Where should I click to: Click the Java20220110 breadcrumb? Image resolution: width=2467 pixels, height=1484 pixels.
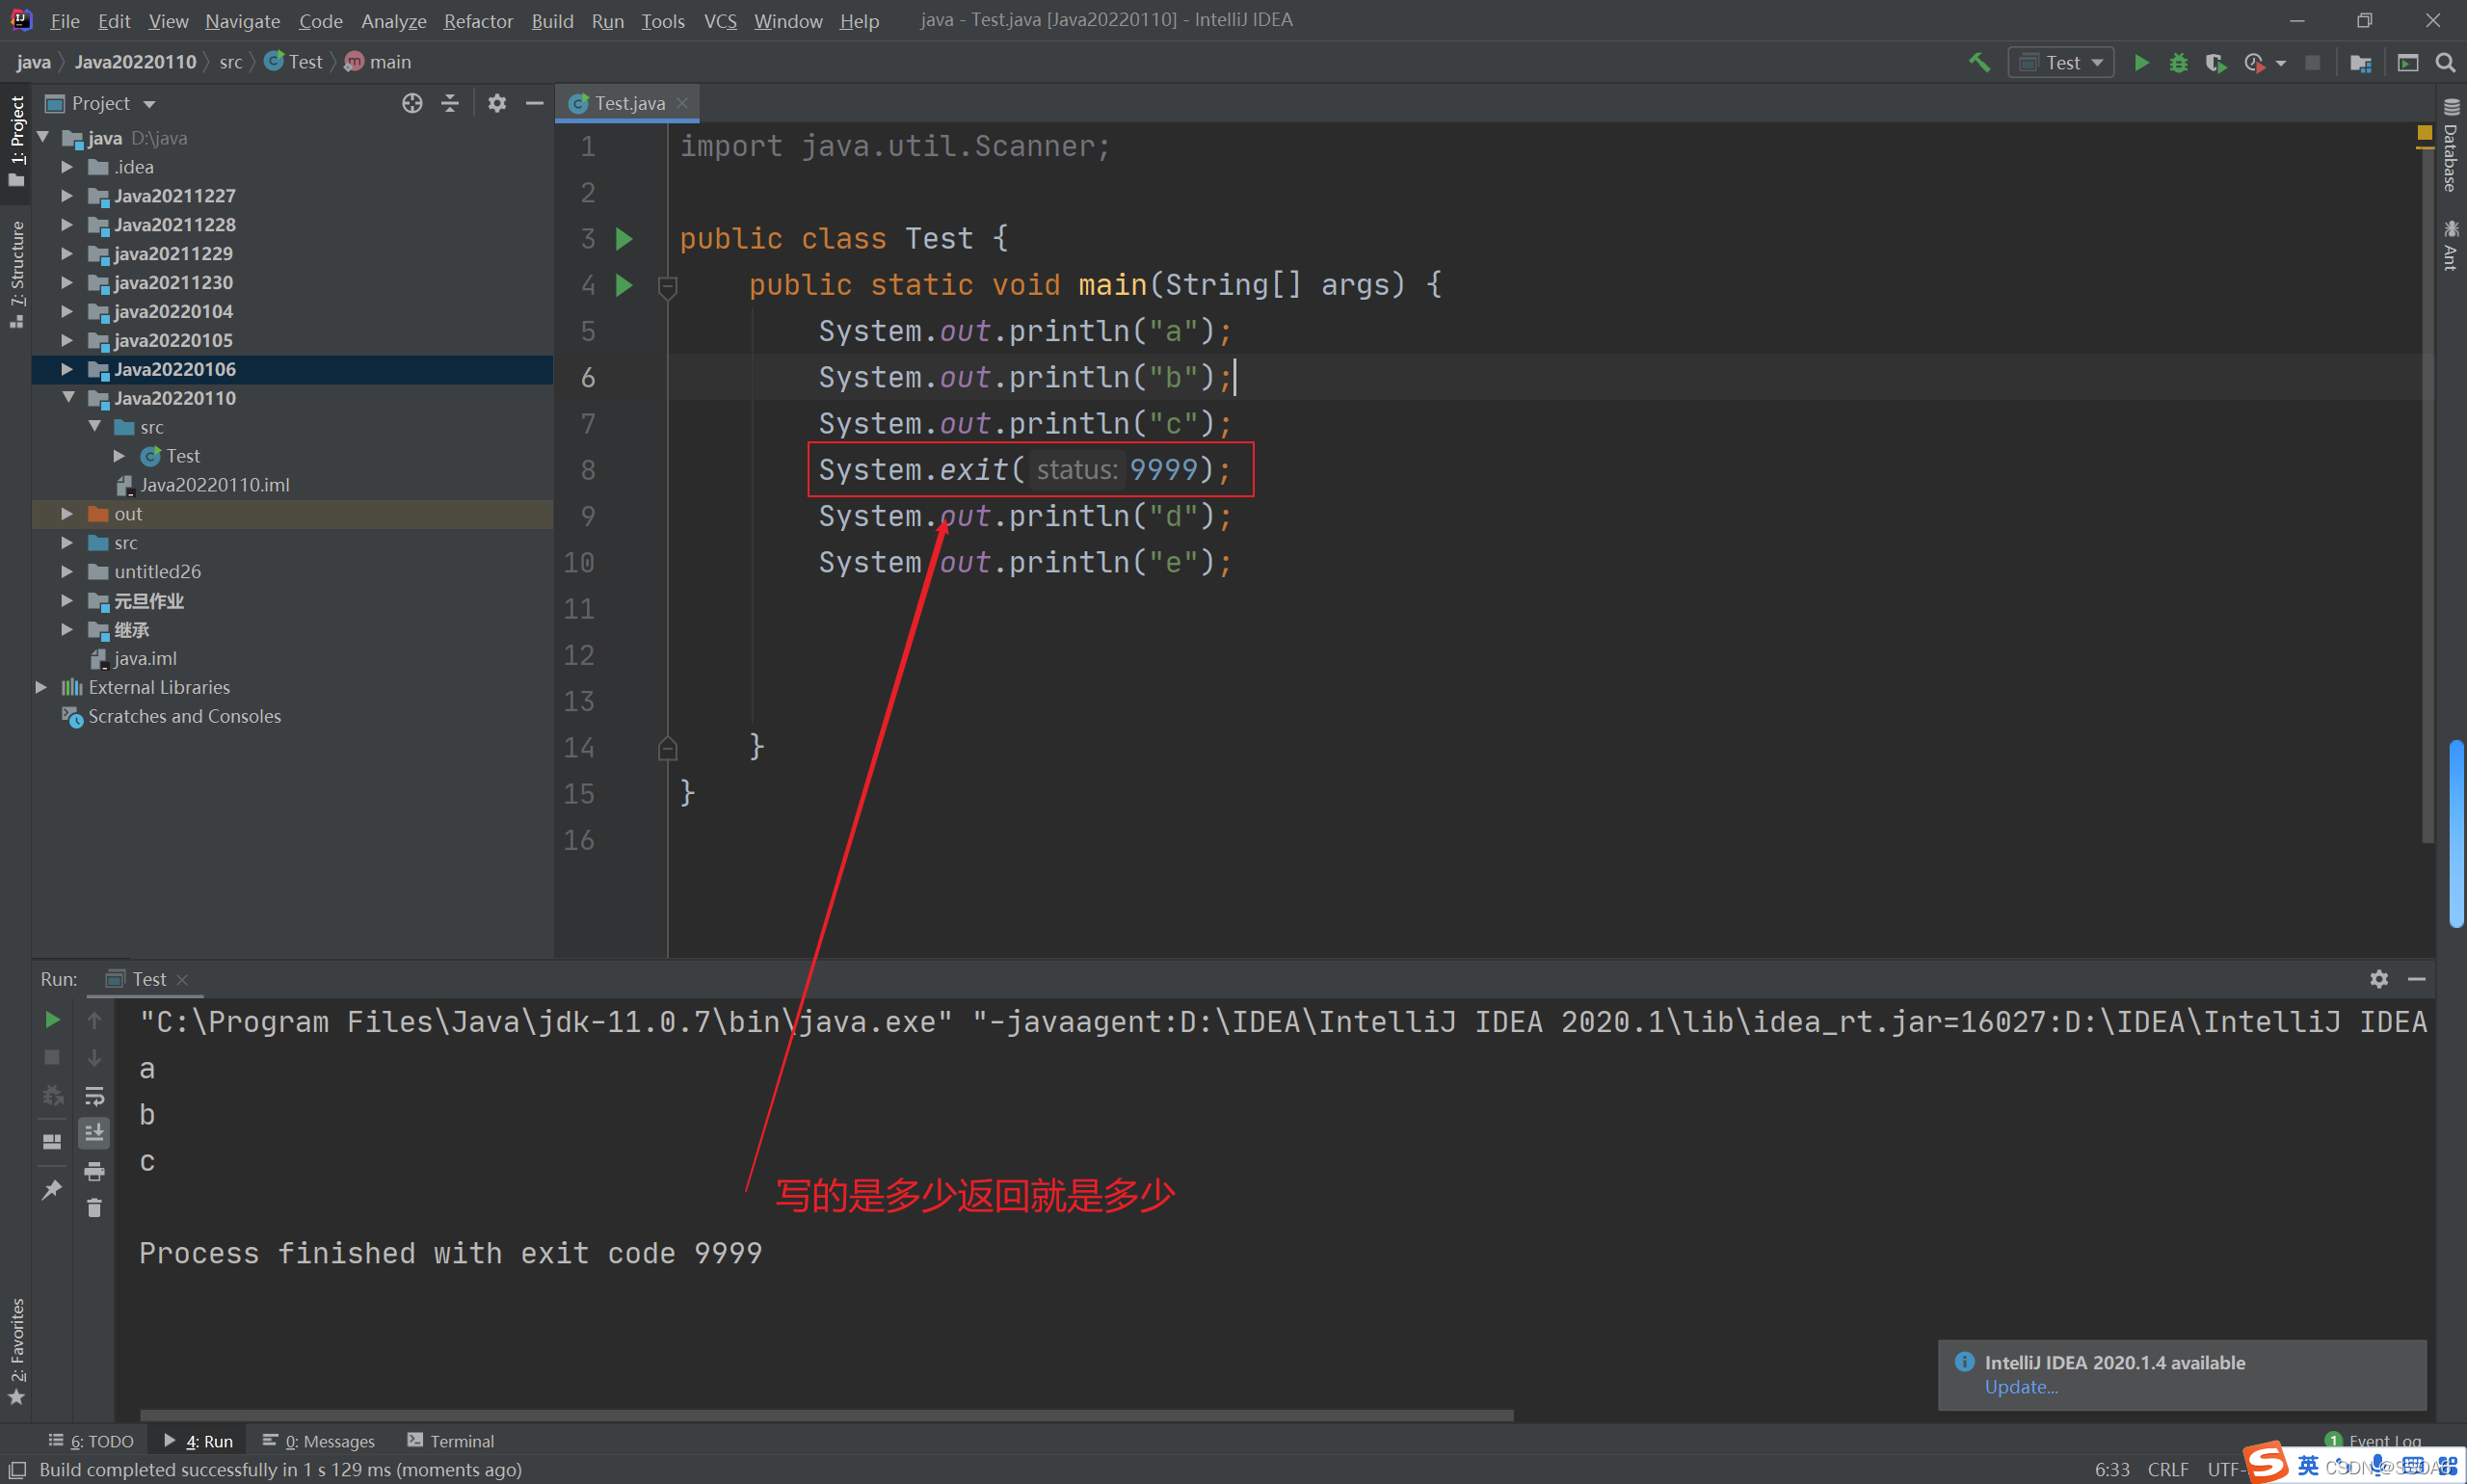[135, 62]
